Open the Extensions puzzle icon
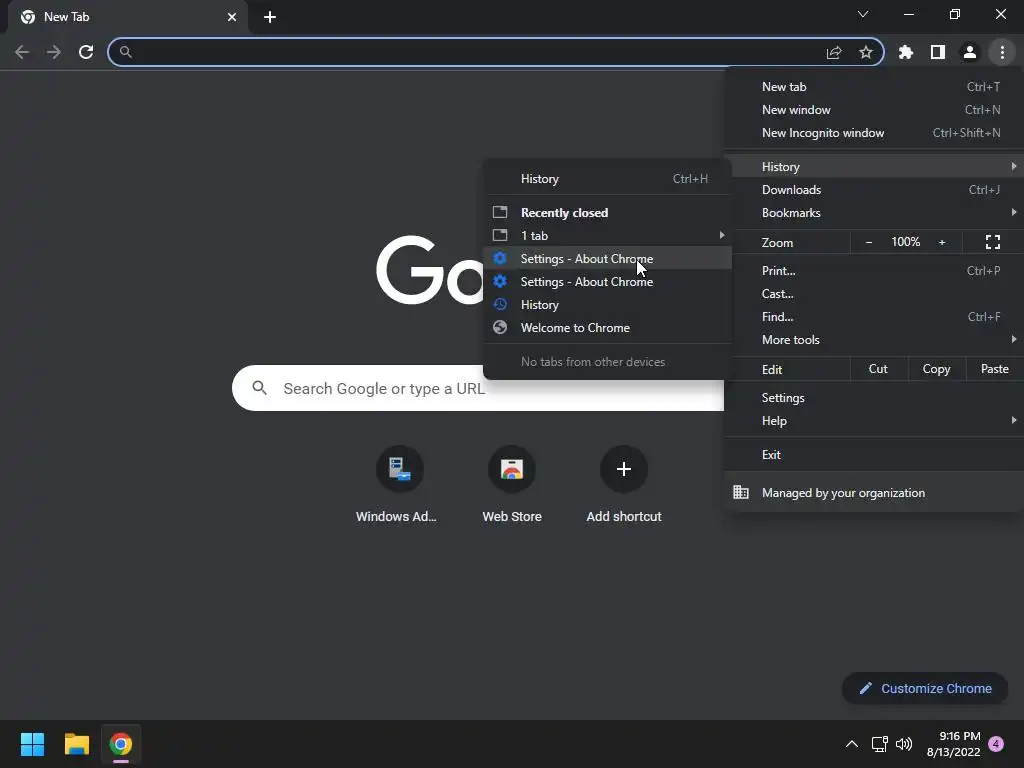 [906, 52]
